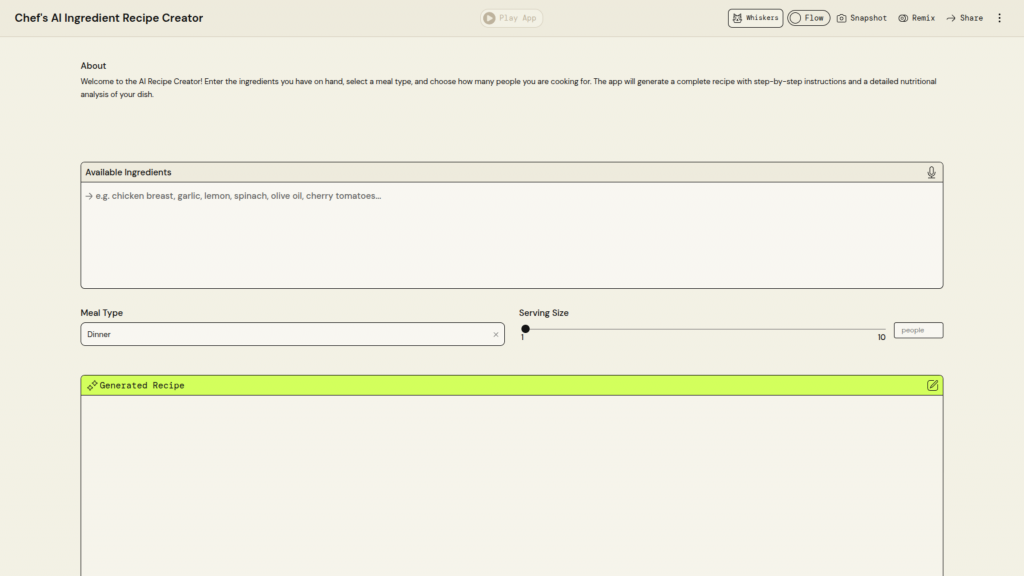Screen dimensions: 1024x576
Task: Click the Generated Recipe output area
Action: point(511,480)
